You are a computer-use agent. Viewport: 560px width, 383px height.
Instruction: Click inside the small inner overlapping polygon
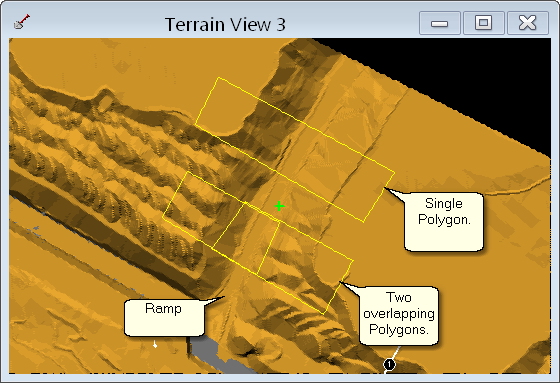(246, 238)
